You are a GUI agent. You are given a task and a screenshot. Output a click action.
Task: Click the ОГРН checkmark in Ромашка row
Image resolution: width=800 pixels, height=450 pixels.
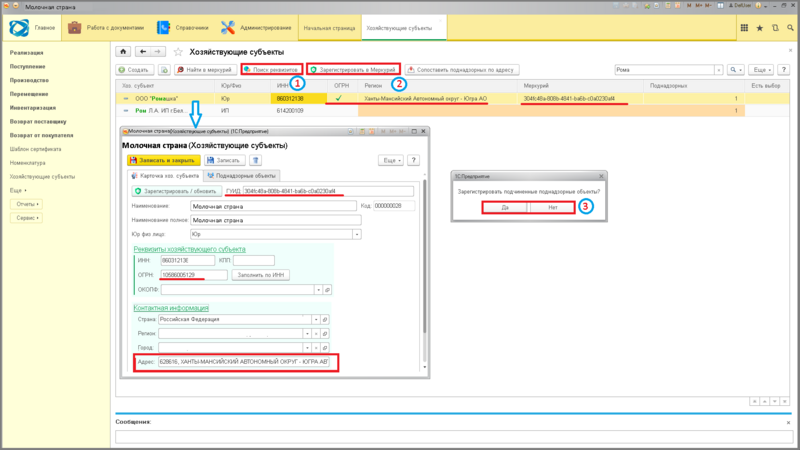pos(339,98)
